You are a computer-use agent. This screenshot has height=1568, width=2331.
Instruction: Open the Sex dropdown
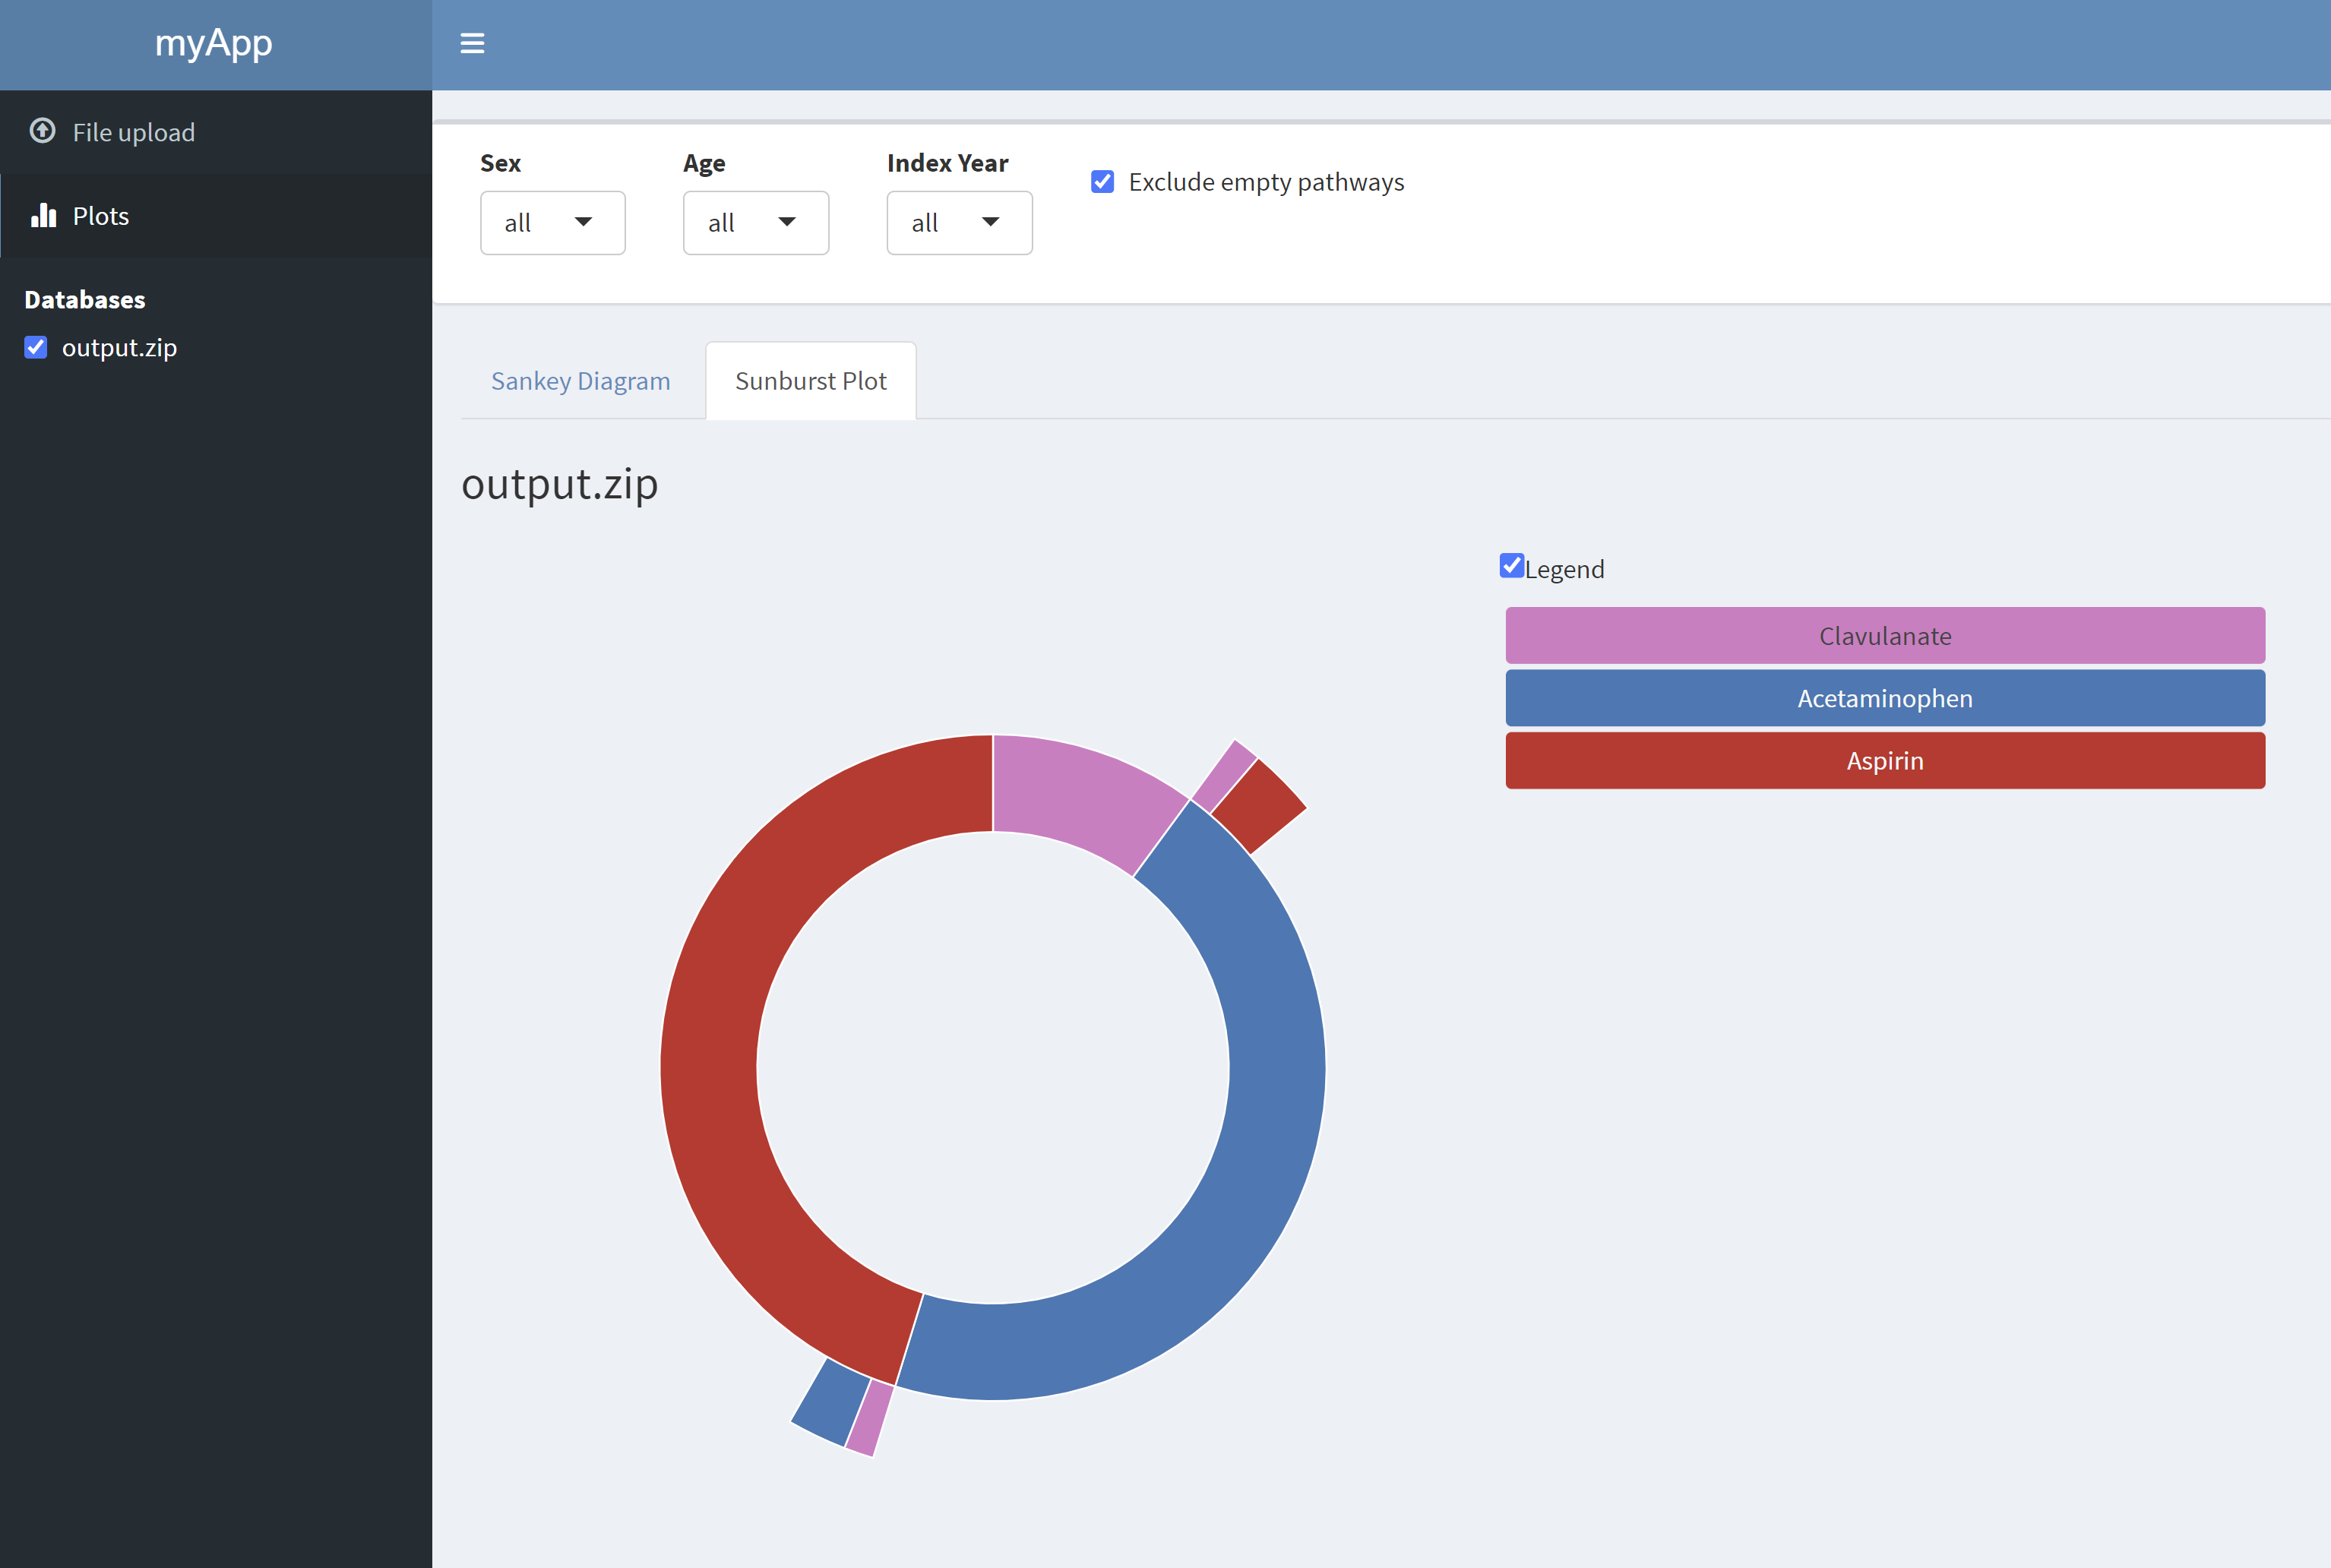[x=552, y=222]
